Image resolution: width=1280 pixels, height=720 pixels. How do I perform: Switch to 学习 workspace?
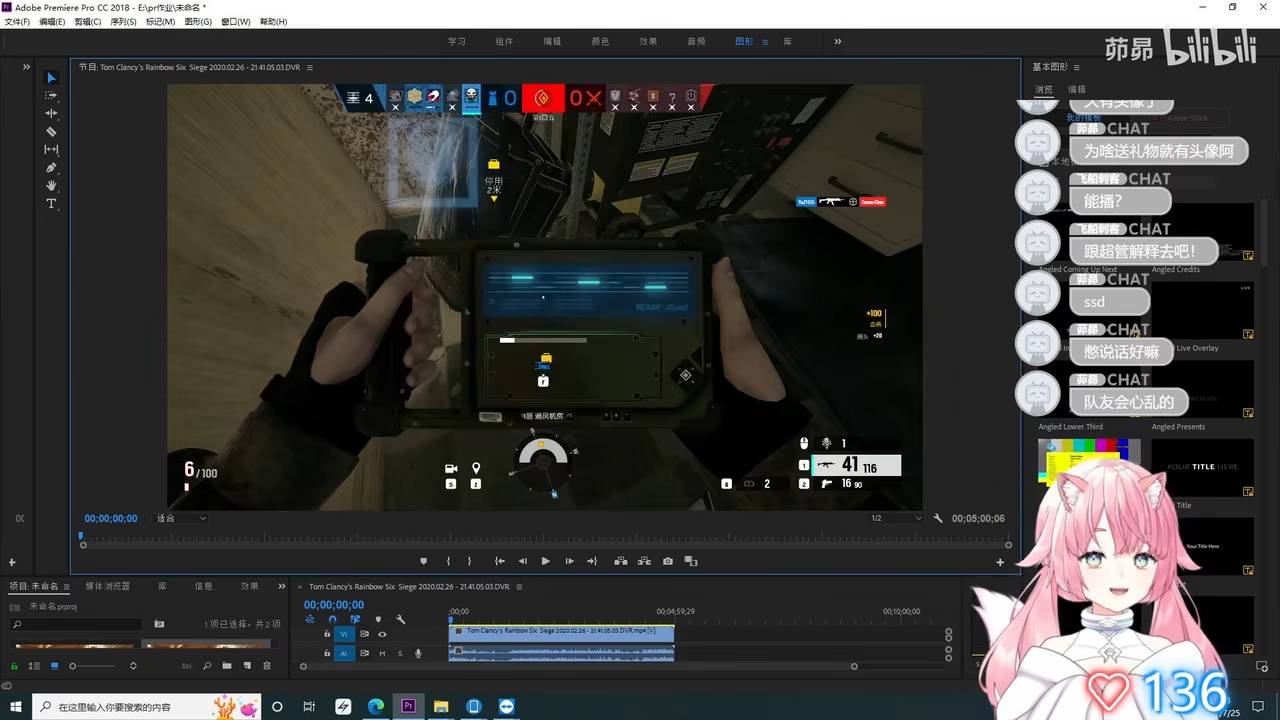pyautogui.click(x=457, y=41)
